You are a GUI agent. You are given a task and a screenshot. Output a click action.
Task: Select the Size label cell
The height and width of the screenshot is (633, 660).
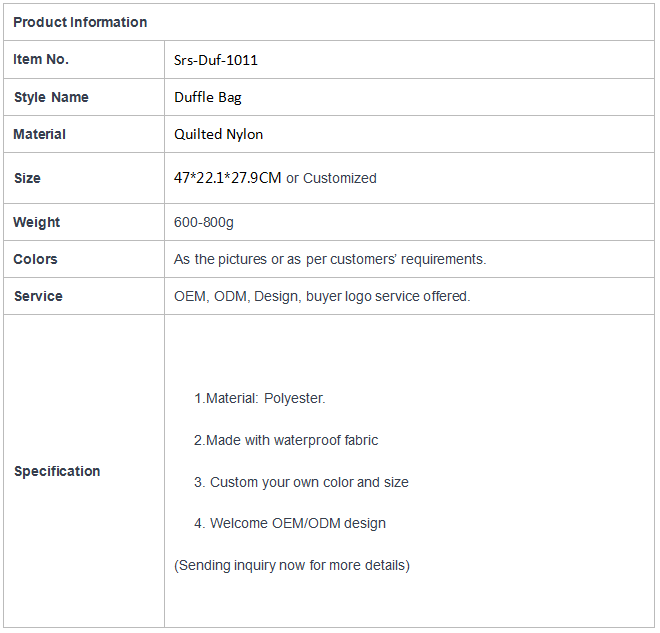[x=84, y=178]
